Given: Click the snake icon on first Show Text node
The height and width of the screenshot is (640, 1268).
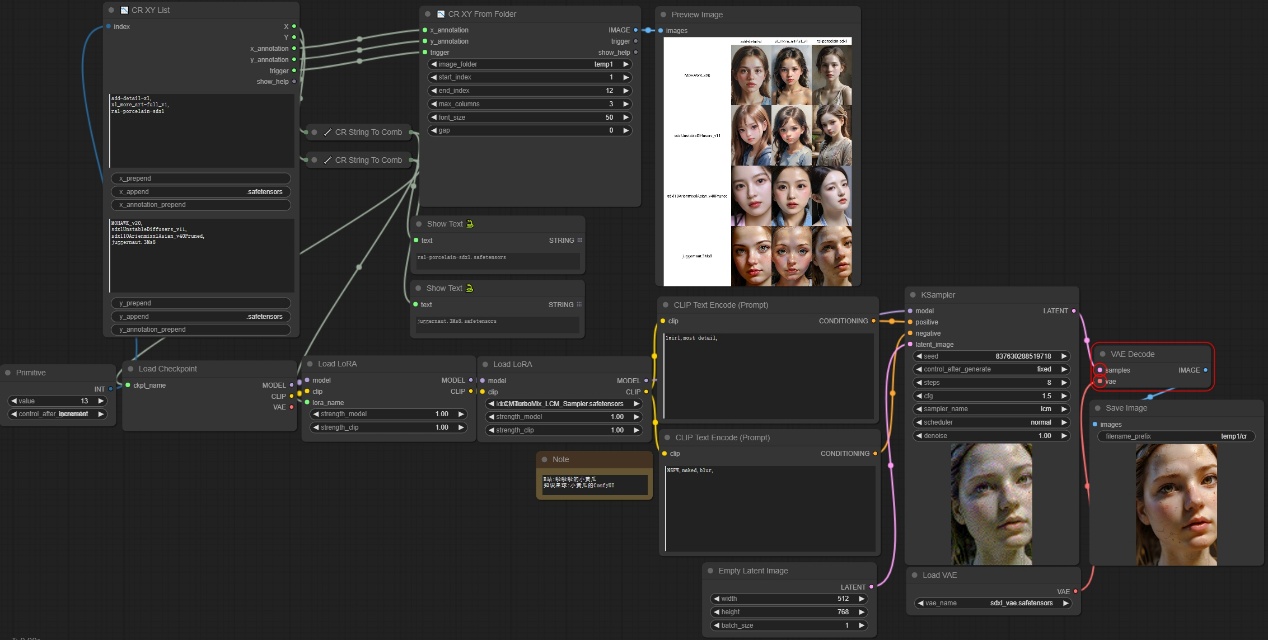Looking at the screenshot, I should 469,224.
